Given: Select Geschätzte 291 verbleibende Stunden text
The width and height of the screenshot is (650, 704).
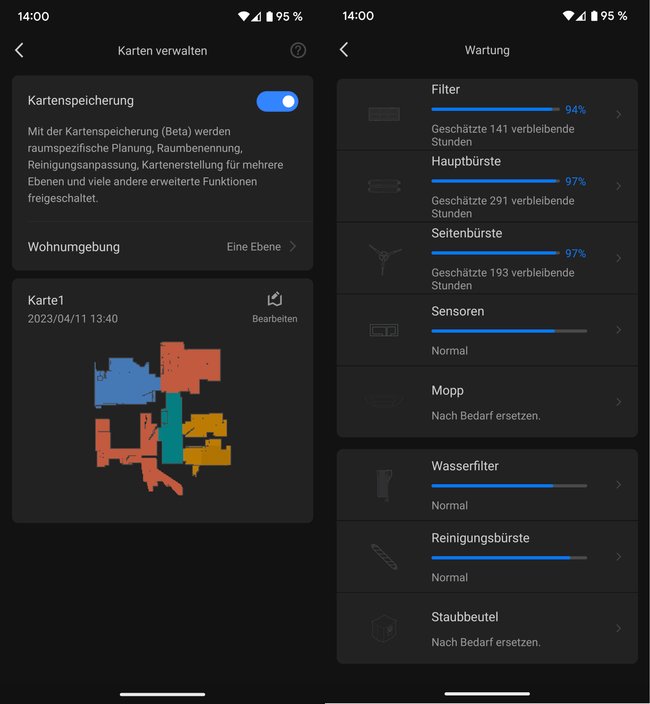Looking at the screenshot, I should tap(503, 207).
